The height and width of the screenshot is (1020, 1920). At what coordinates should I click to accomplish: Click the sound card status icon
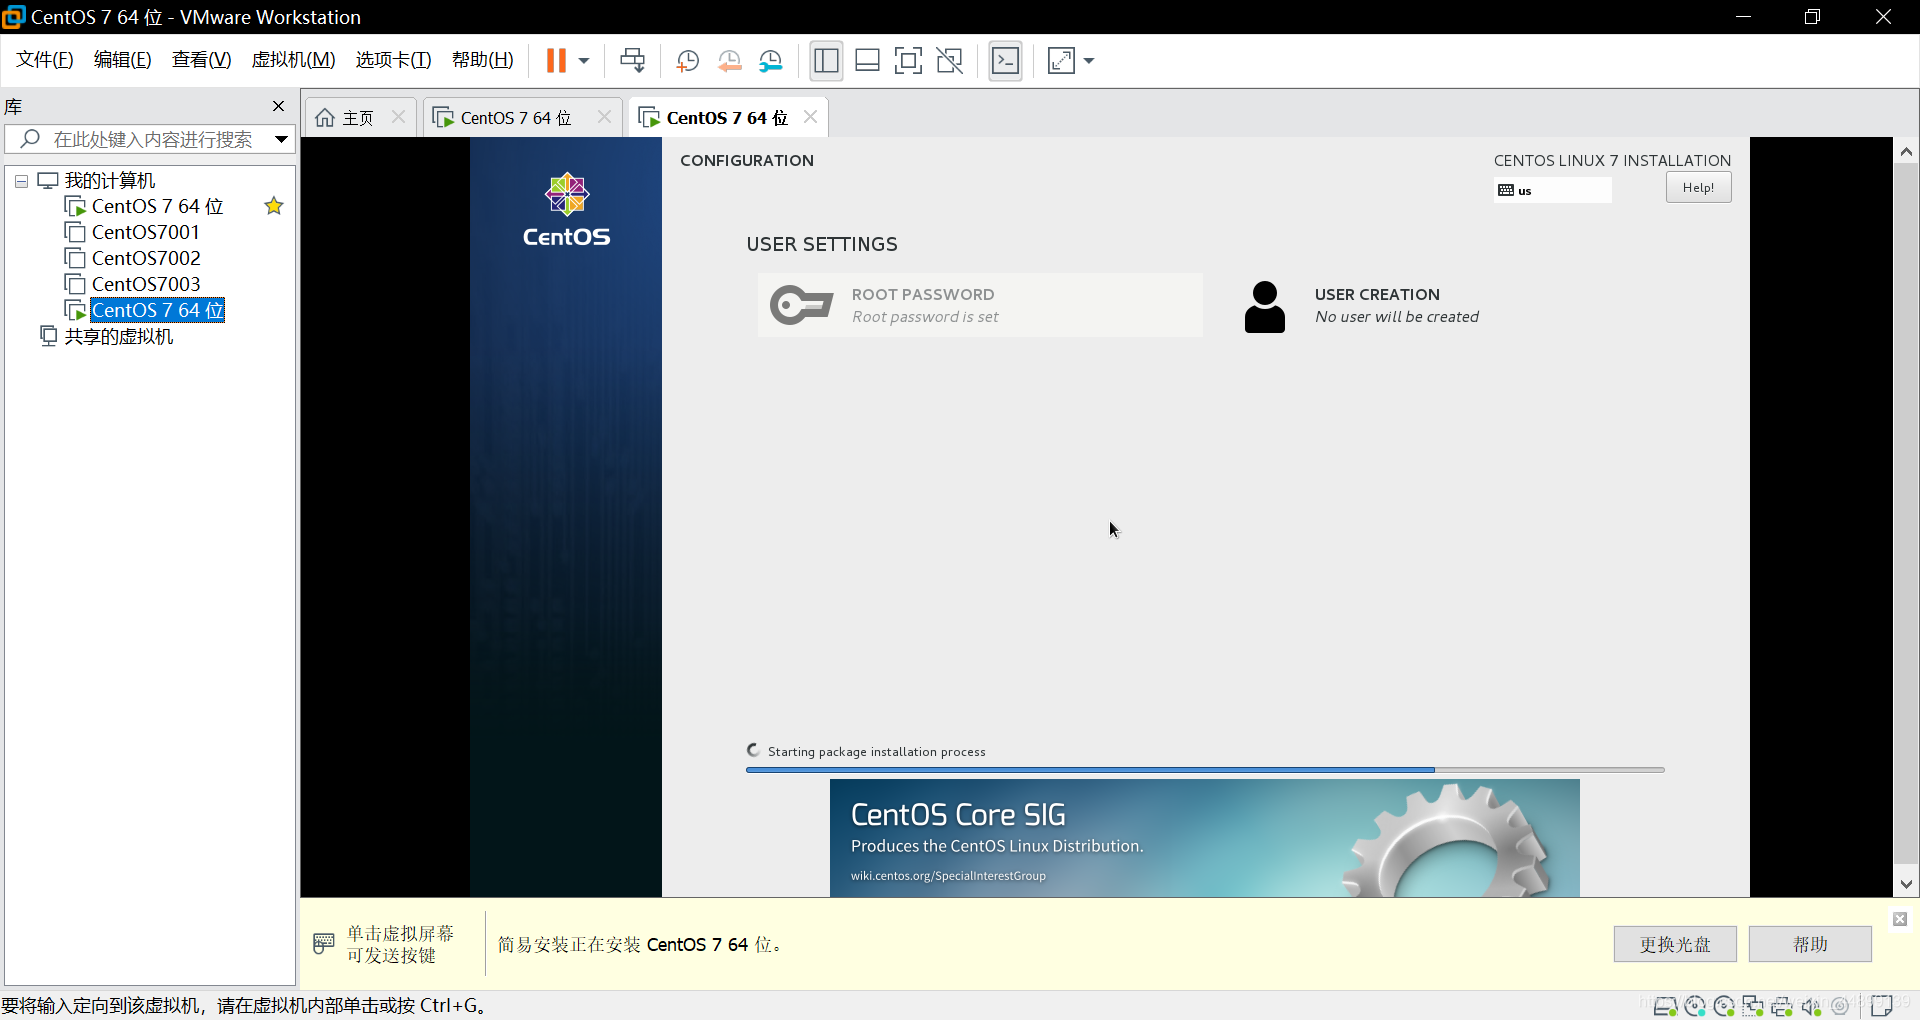pyautogui.click(x=1811, y=1006)
